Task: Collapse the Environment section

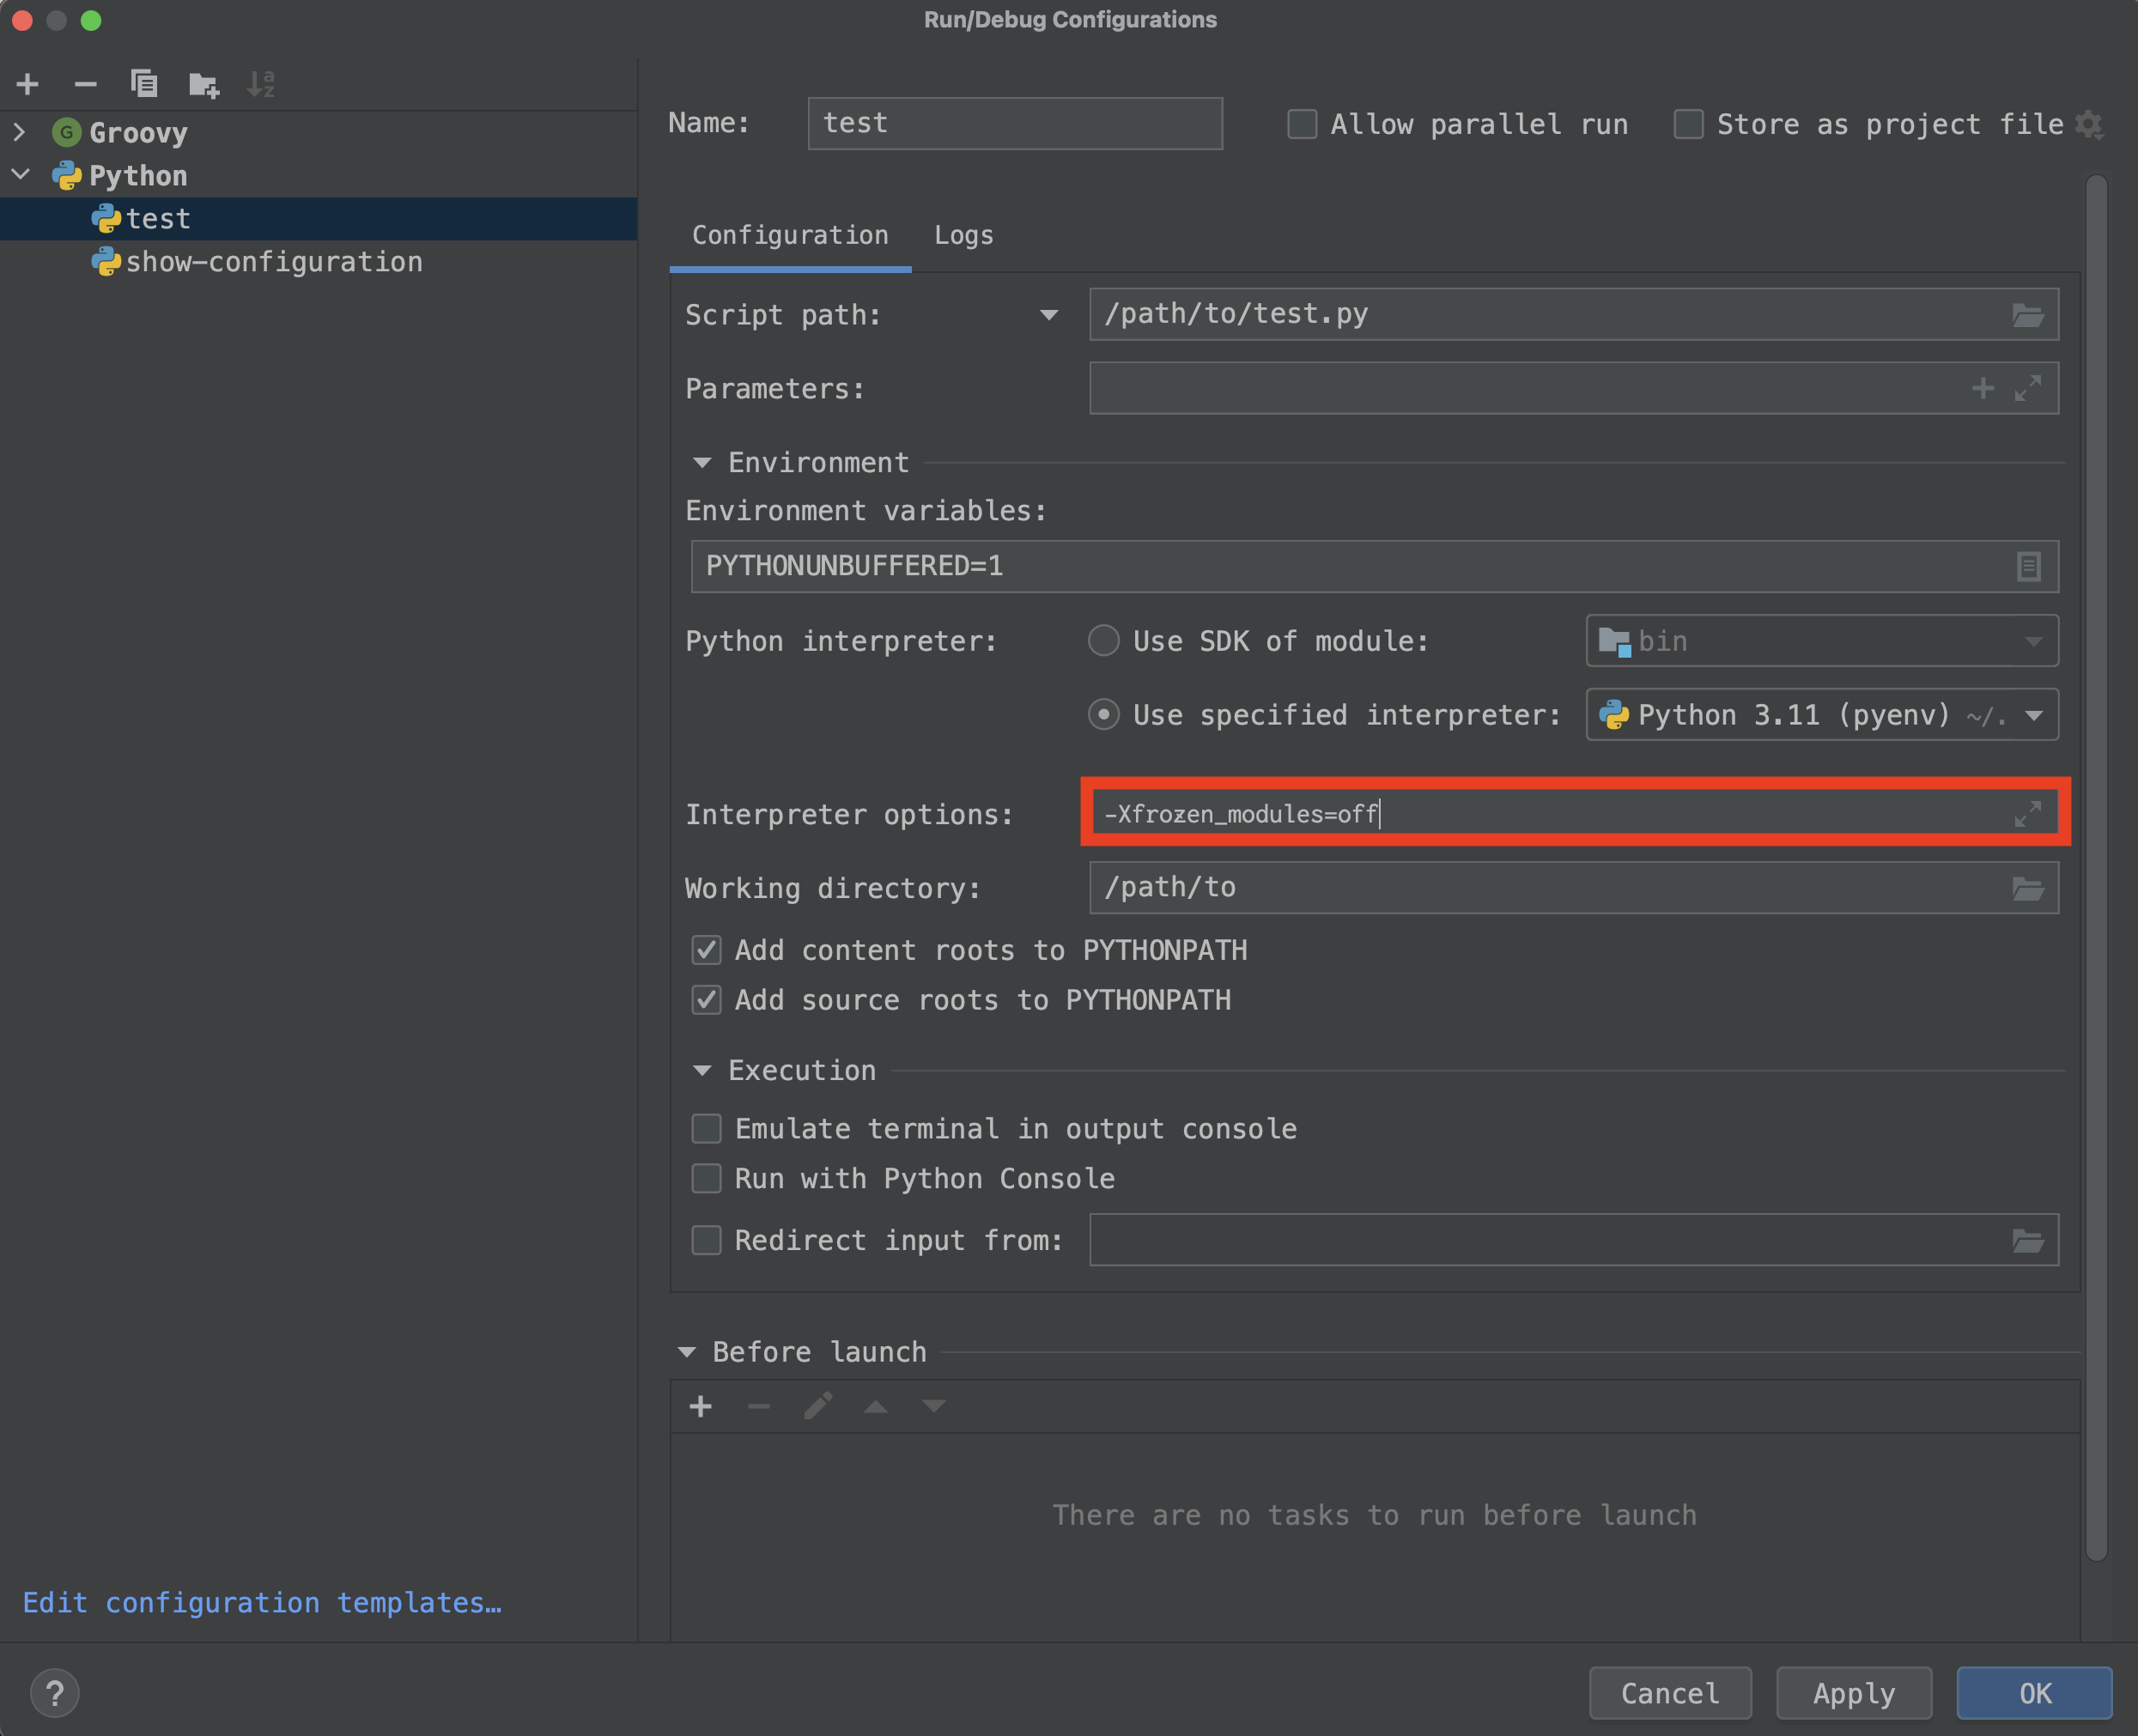Action: click(x=702, y=462)
